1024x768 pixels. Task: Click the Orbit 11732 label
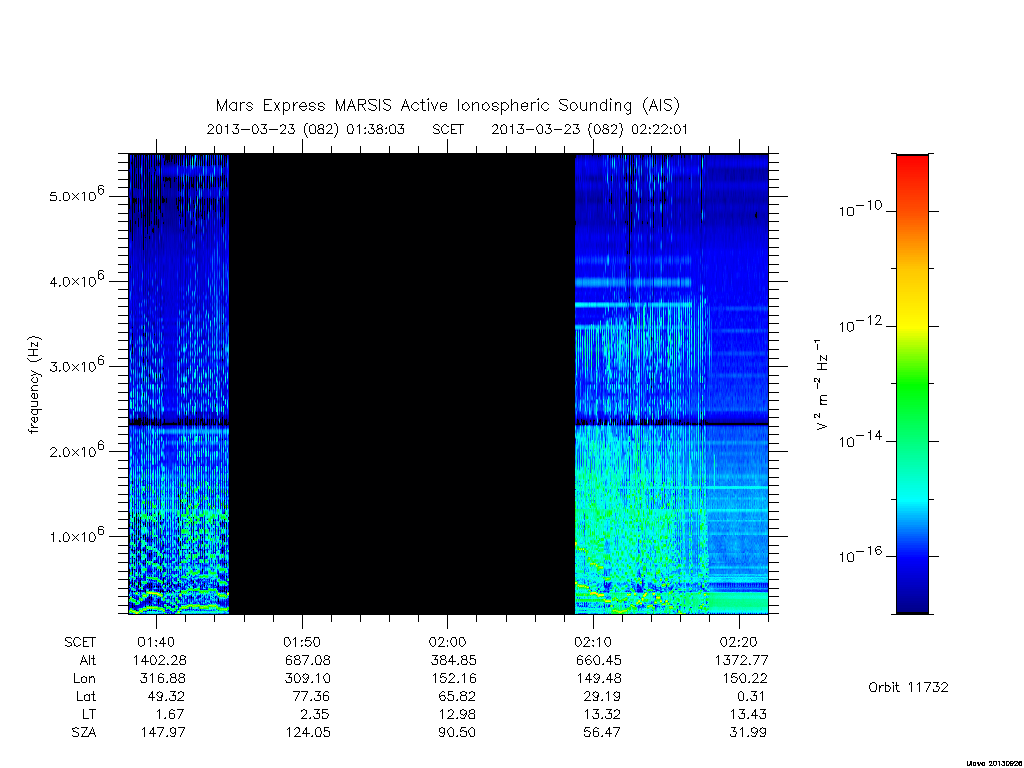tap(908, 687)
